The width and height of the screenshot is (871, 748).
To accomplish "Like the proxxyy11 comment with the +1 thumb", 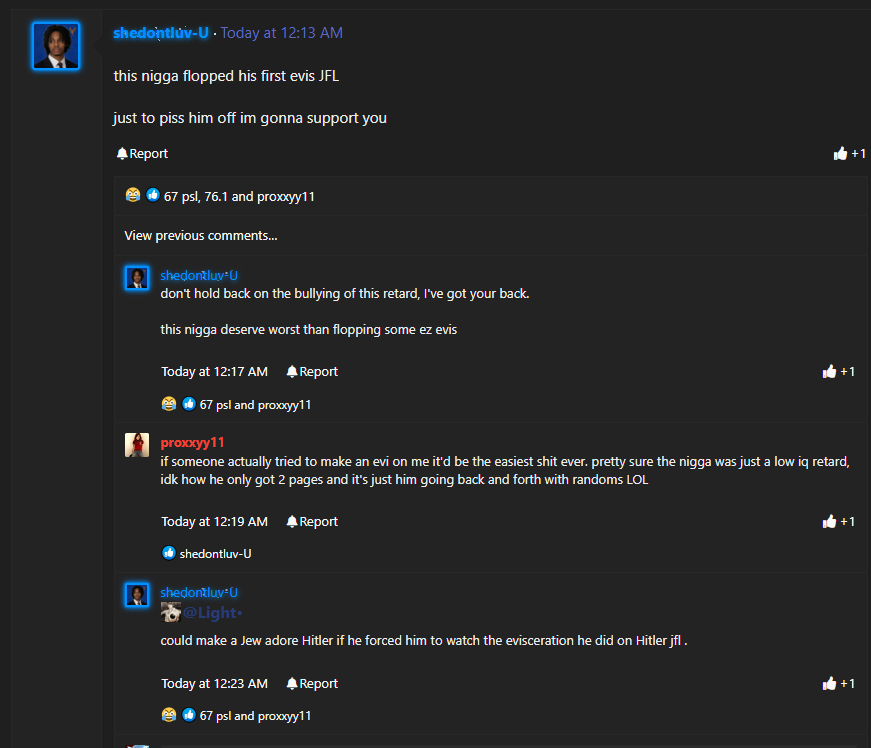I will (x=838, y=521).
